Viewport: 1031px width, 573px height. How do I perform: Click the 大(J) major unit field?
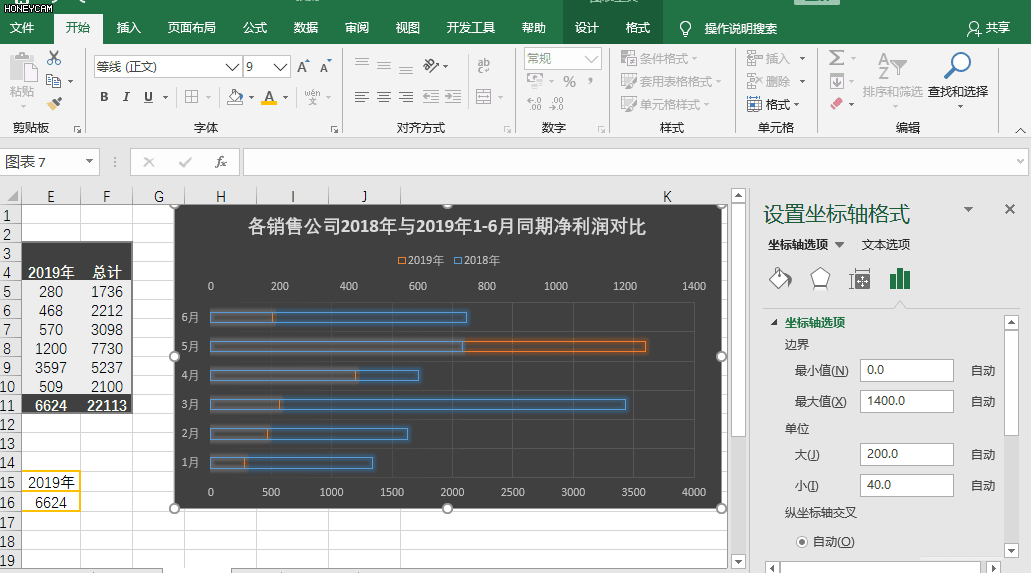tap(906, 455)
